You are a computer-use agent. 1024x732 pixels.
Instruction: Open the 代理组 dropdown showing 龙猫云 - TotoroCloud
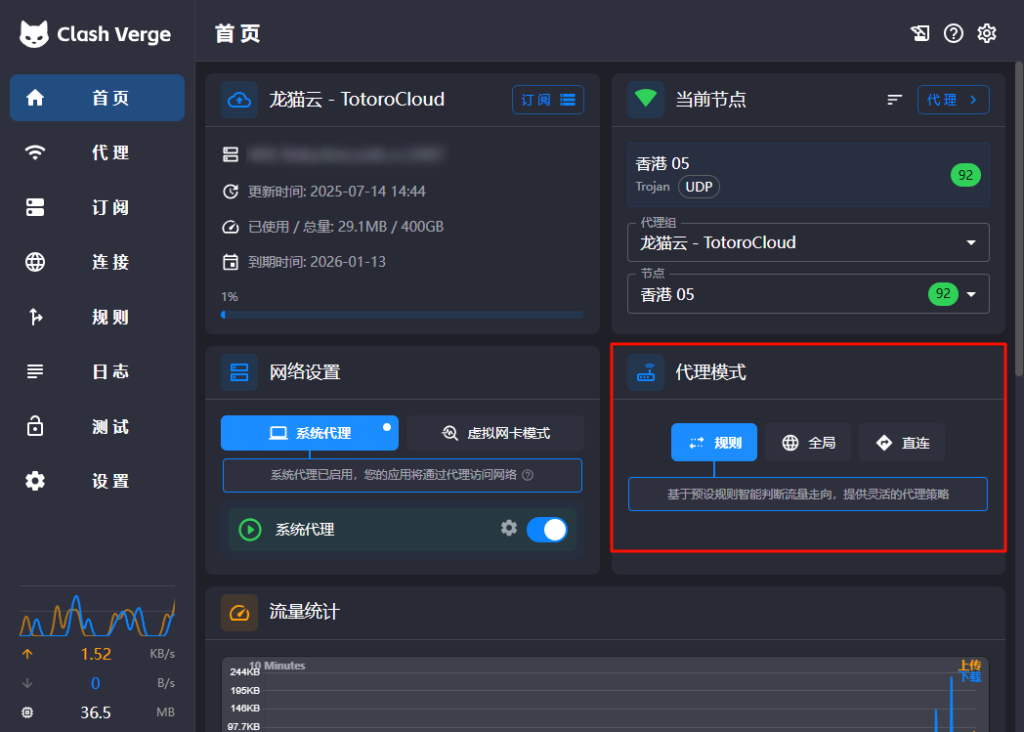[x=807, y=242]
